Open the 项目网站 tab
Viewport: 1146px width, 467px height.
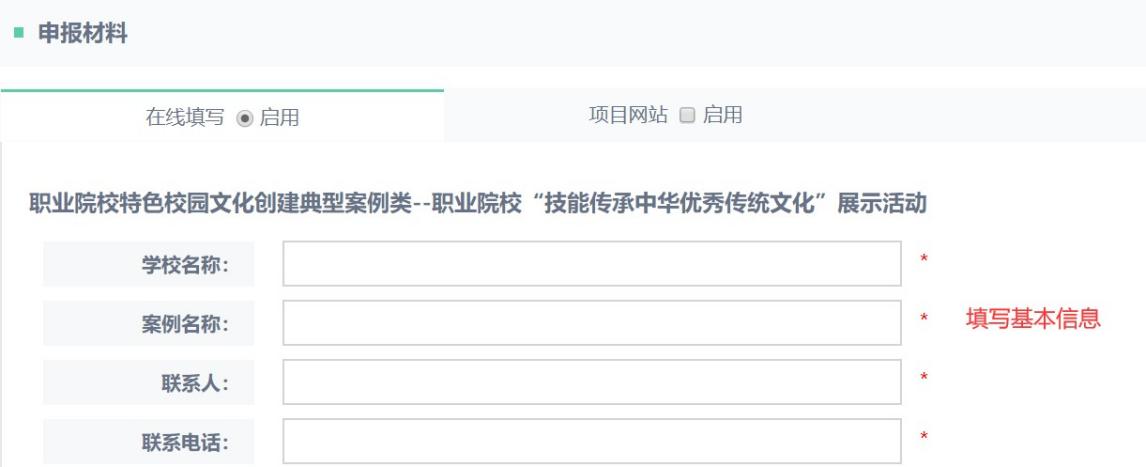pos(628,115)
